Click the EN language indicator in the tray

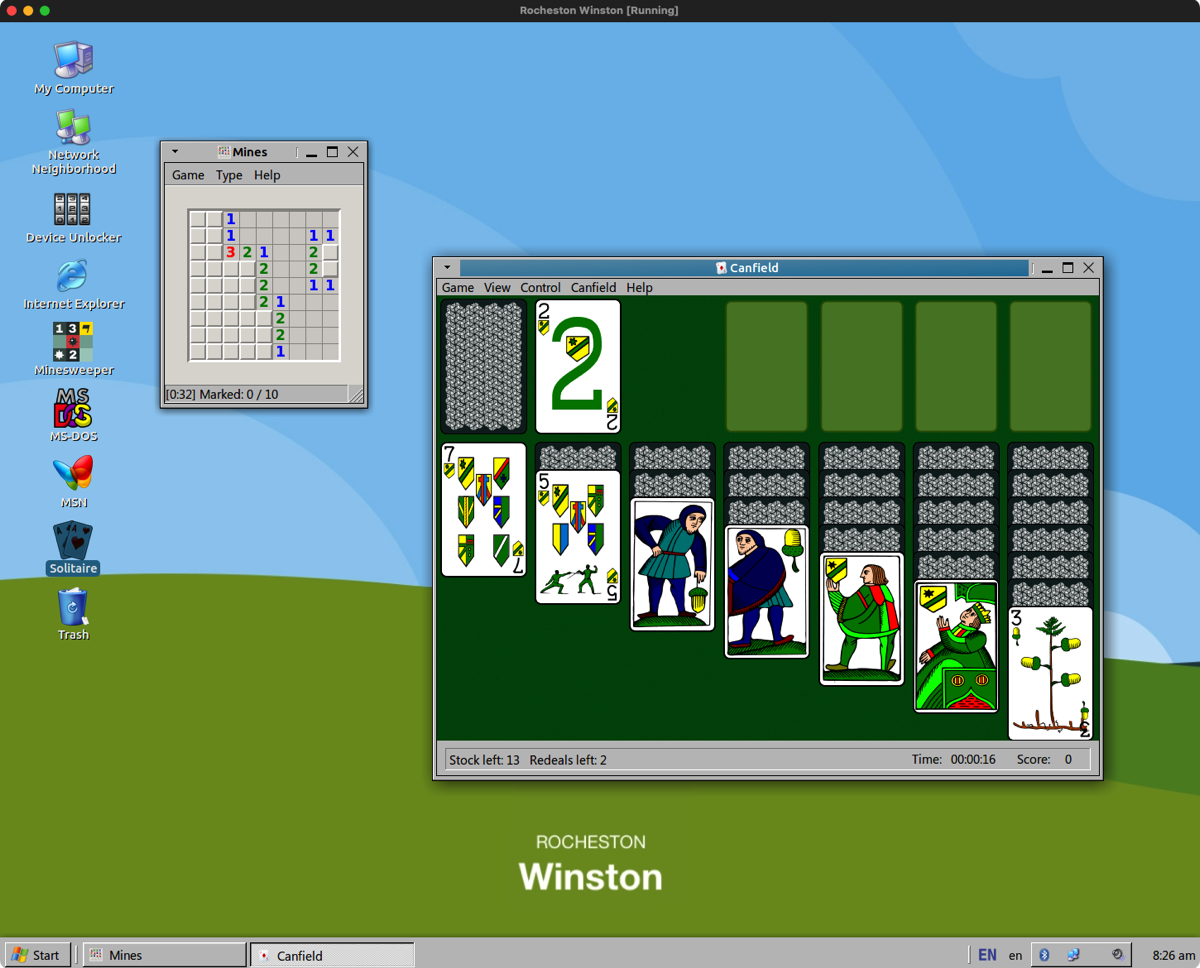pos(987,955)
